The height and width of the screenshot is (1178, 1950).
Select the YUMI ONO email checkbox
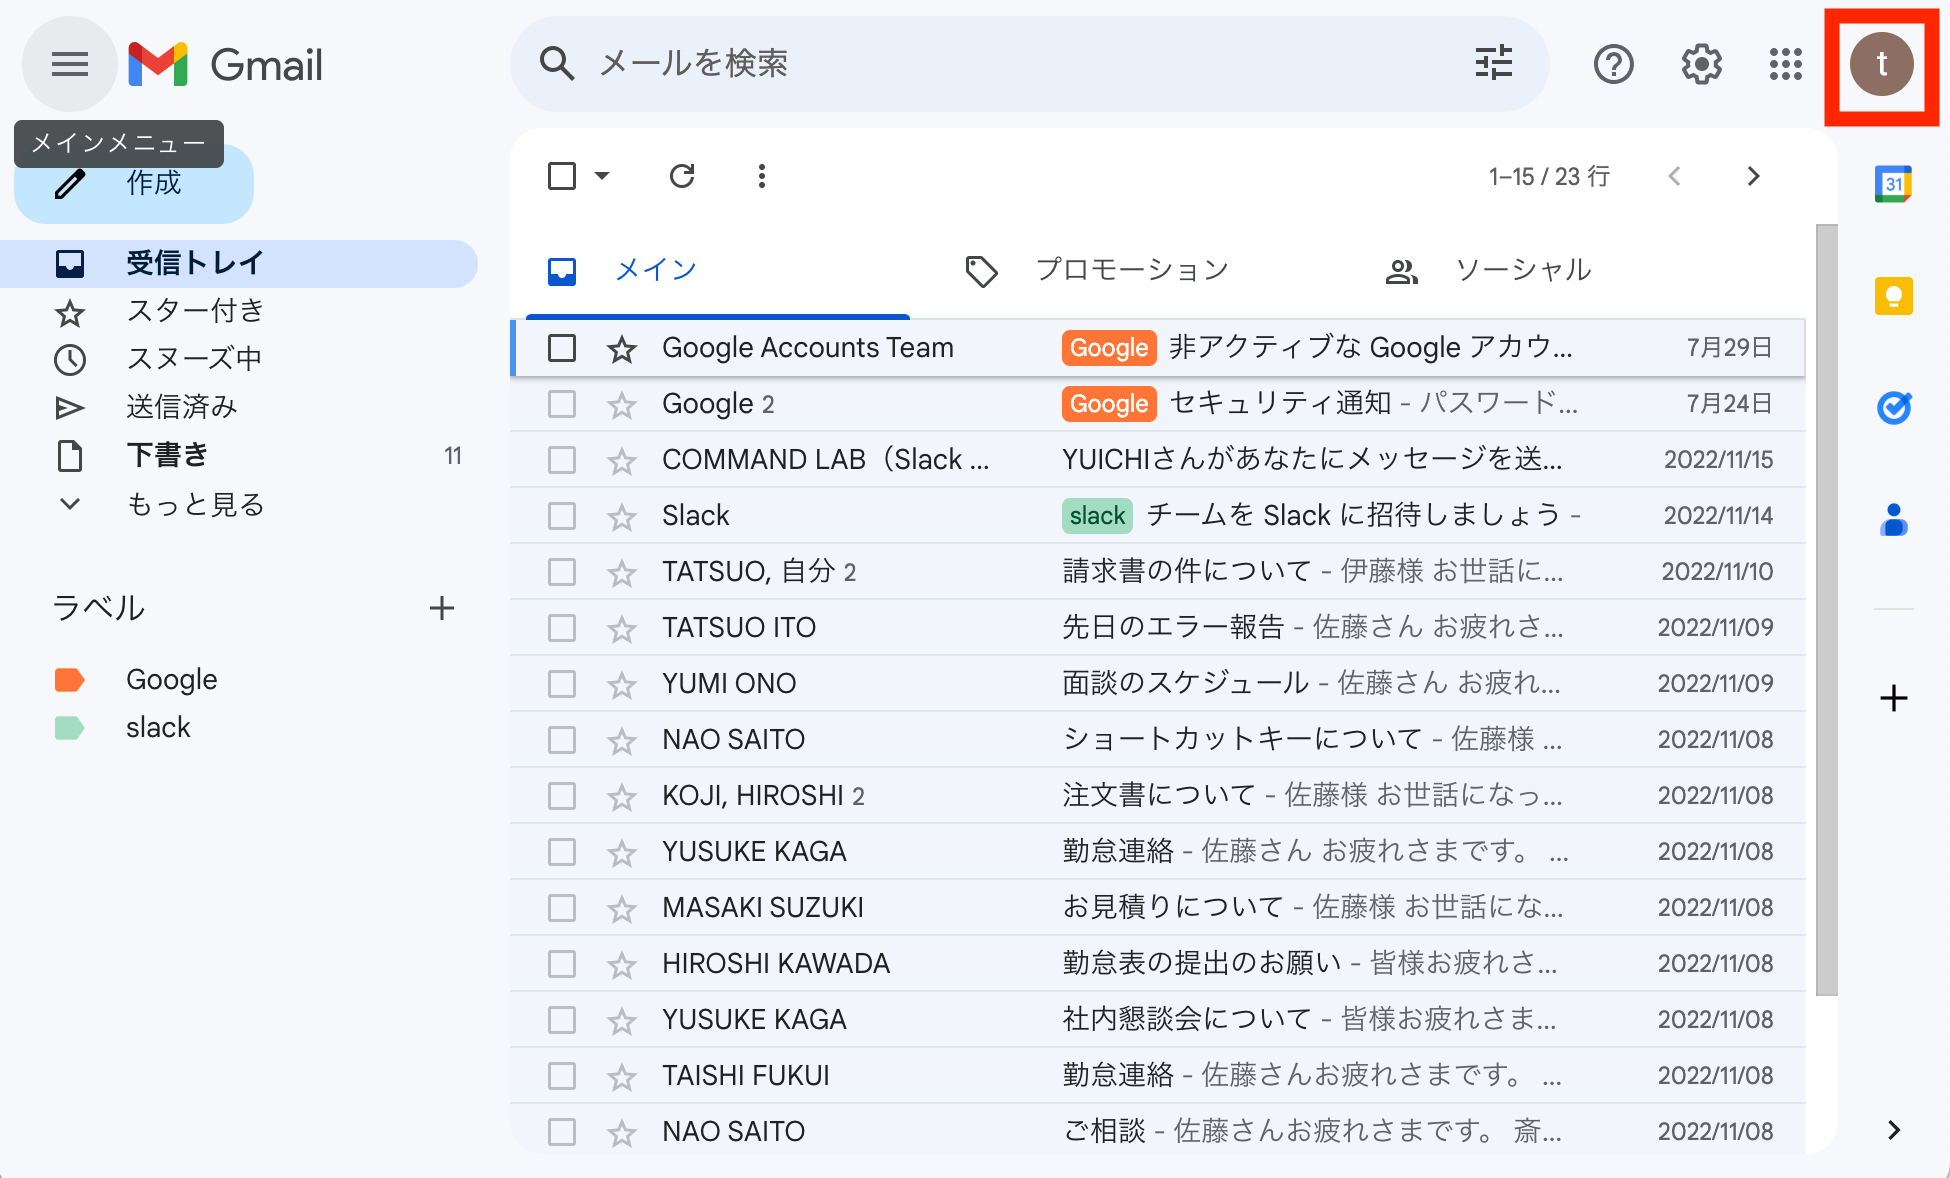pyautogui.click(x=562, y=684)
